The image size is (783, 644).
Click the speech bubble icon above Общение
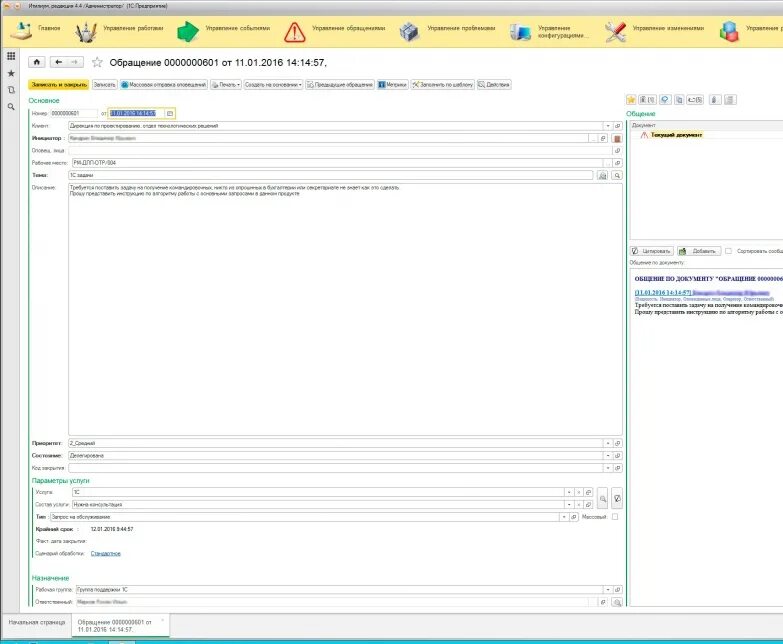point(665,100)
